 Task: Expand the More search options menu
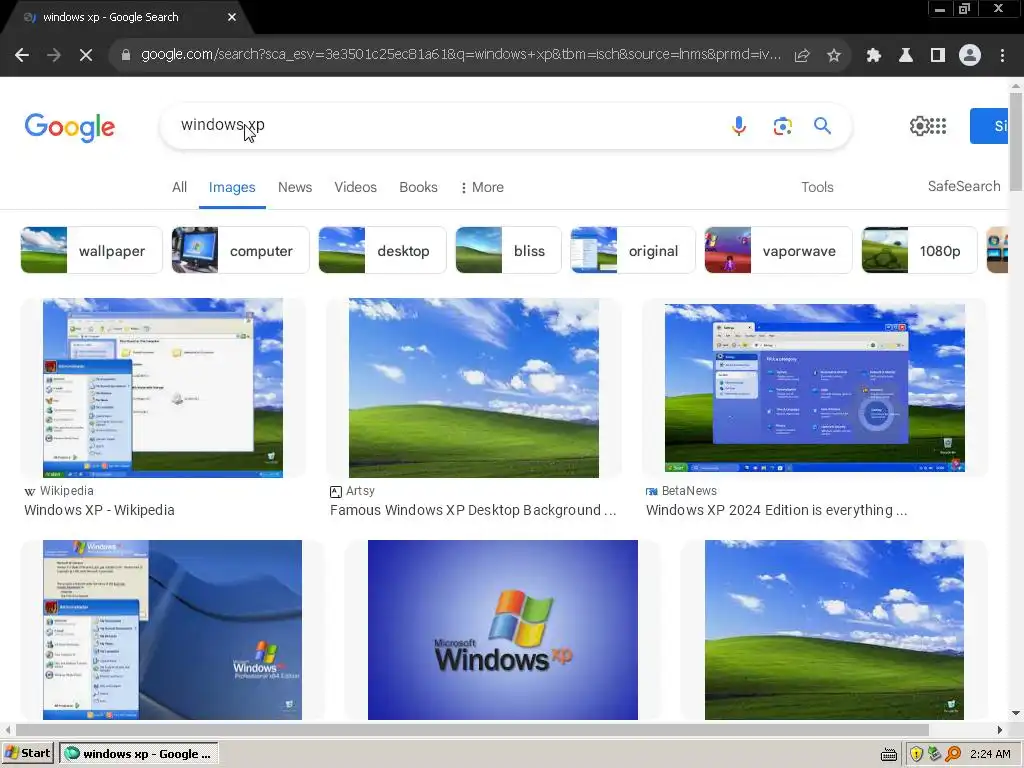482,187
